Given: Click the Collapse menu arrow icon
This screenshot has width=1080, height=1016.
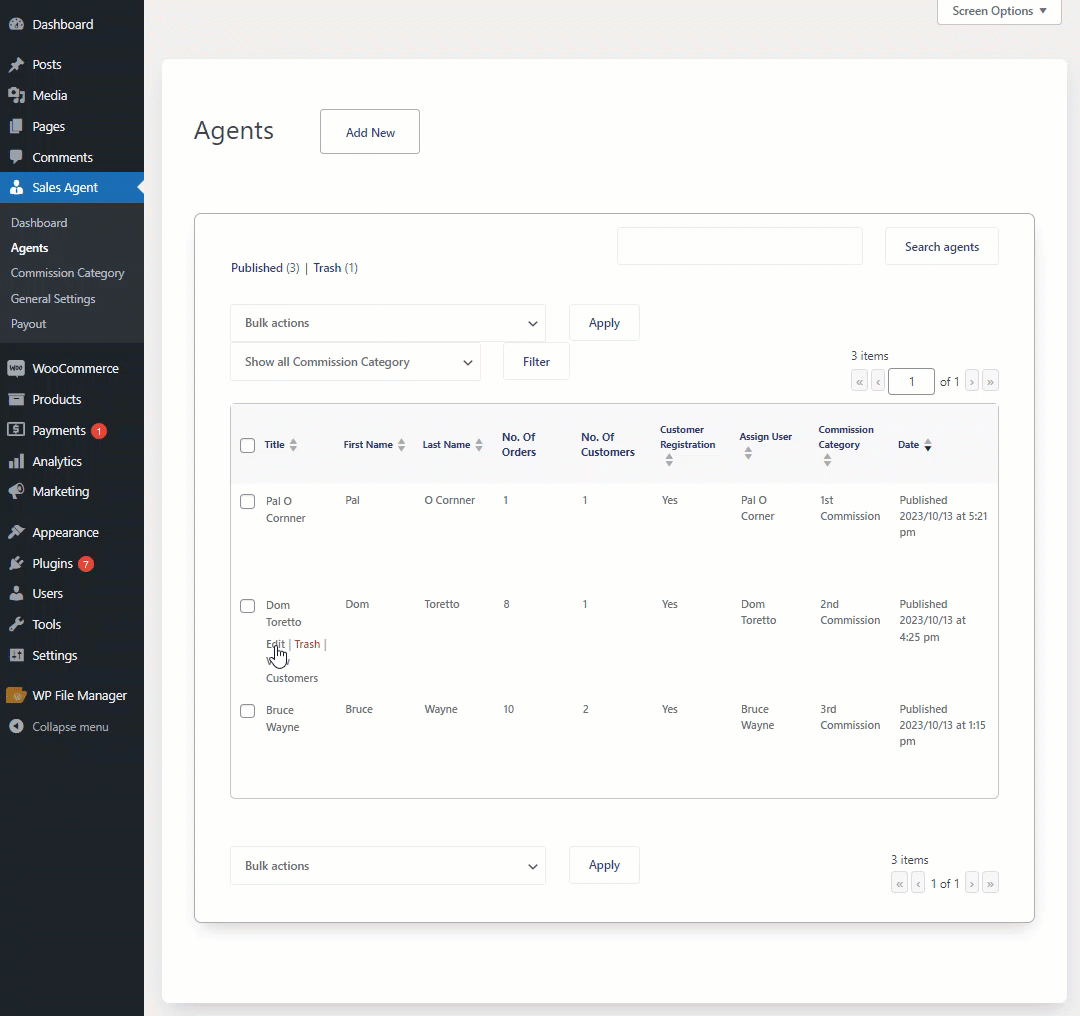Looking at the screenshot, I should 17,727.
